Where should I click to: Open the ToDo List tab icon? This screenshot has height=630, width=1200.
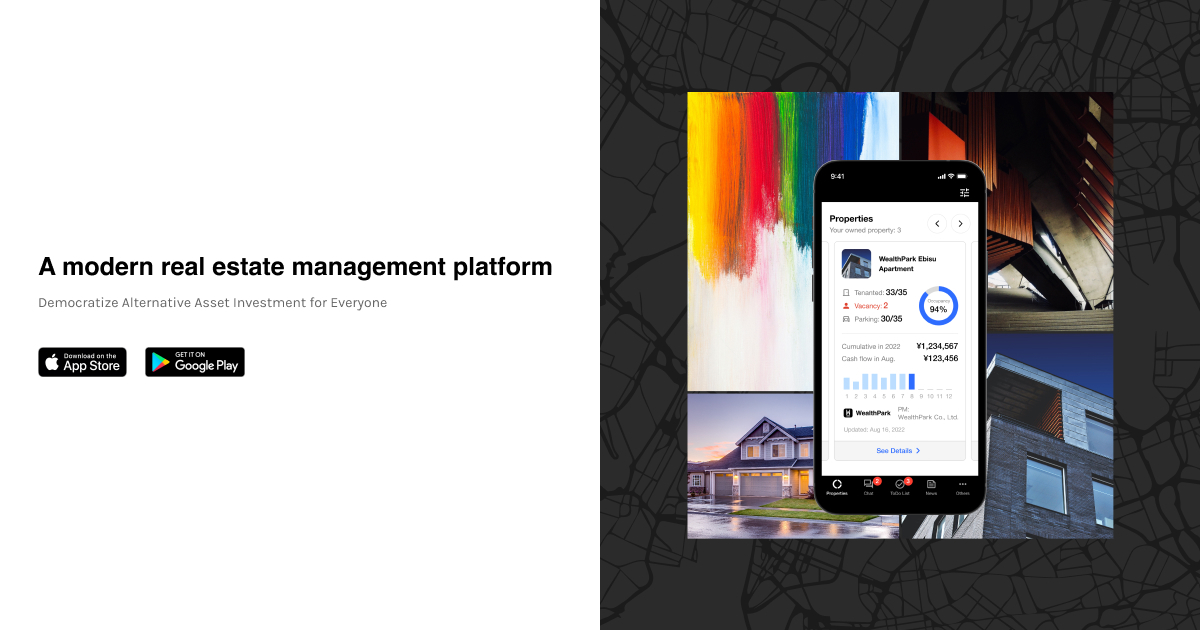[900, 485]
